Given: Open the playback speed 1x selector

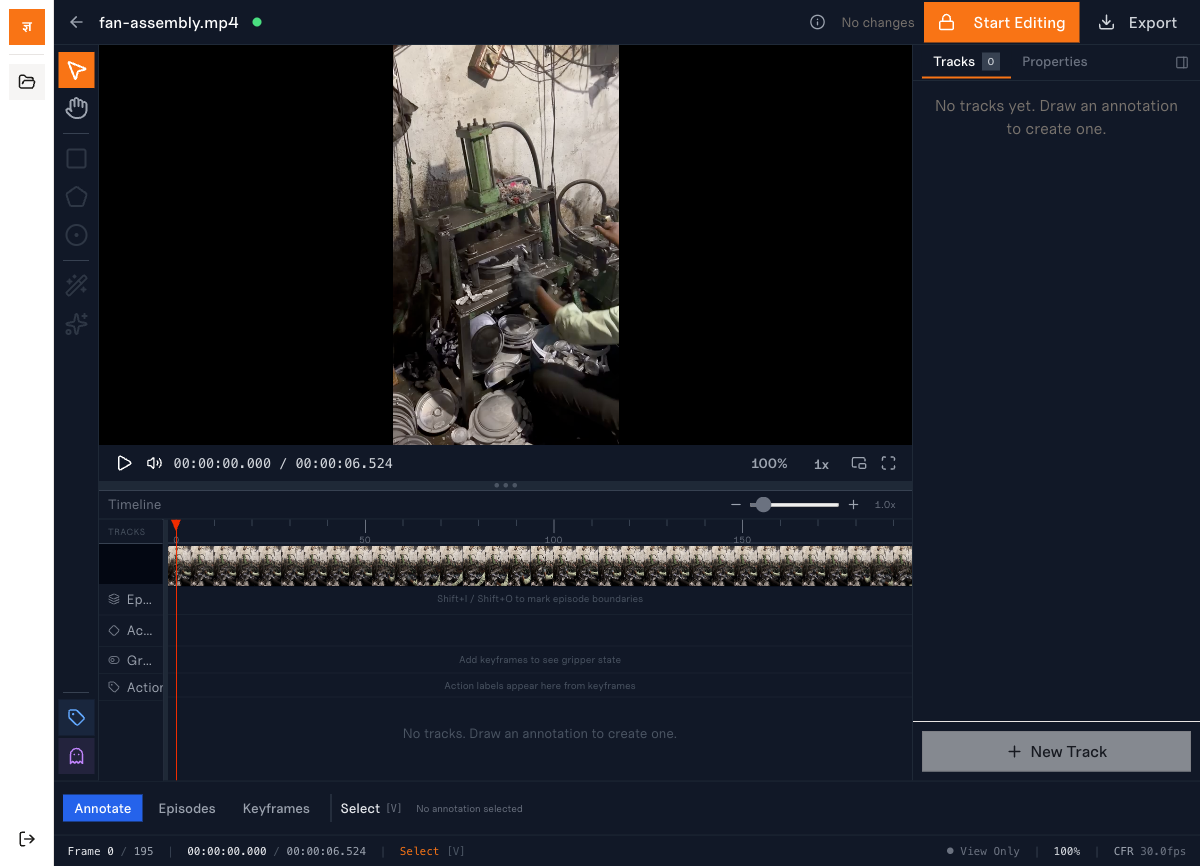Looking at the screenshot, I should pyautogui.click(x=821, y=463).
